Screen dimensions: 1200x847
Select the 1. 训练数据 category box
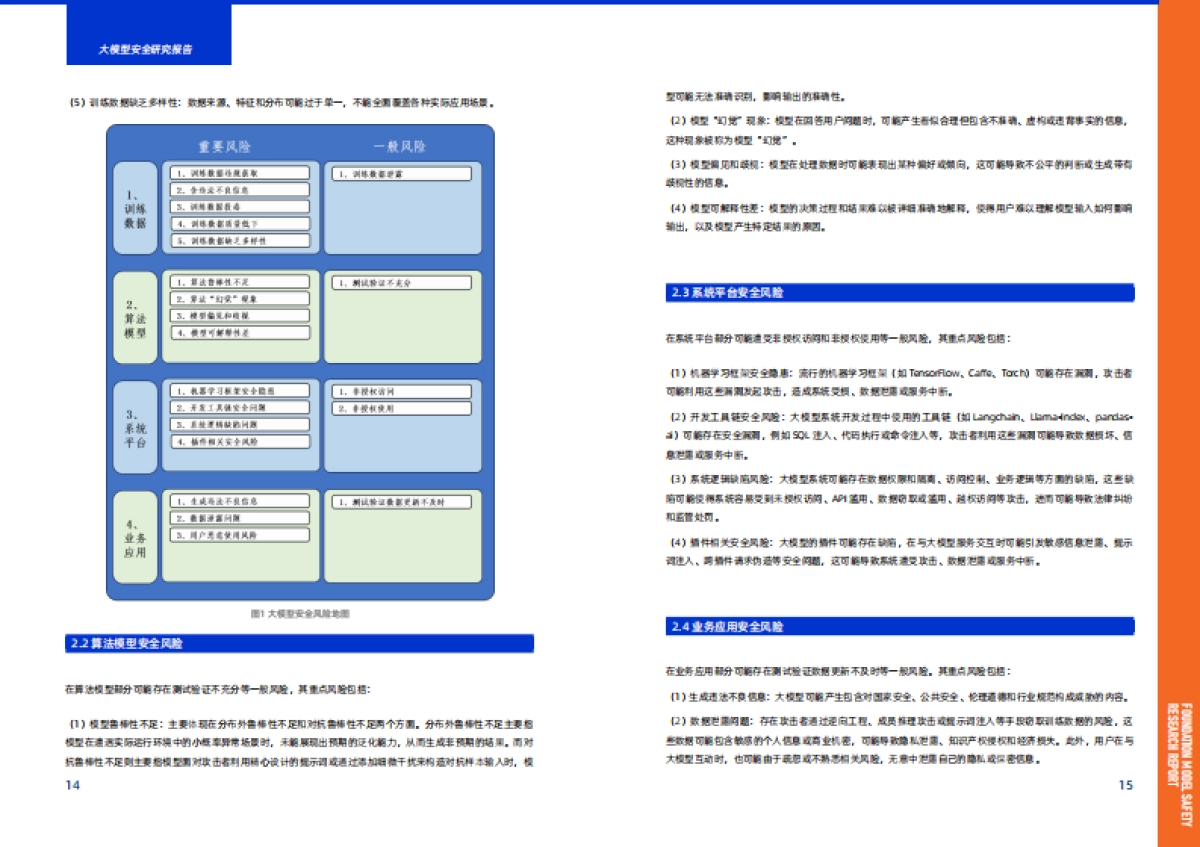pos(133,206)
